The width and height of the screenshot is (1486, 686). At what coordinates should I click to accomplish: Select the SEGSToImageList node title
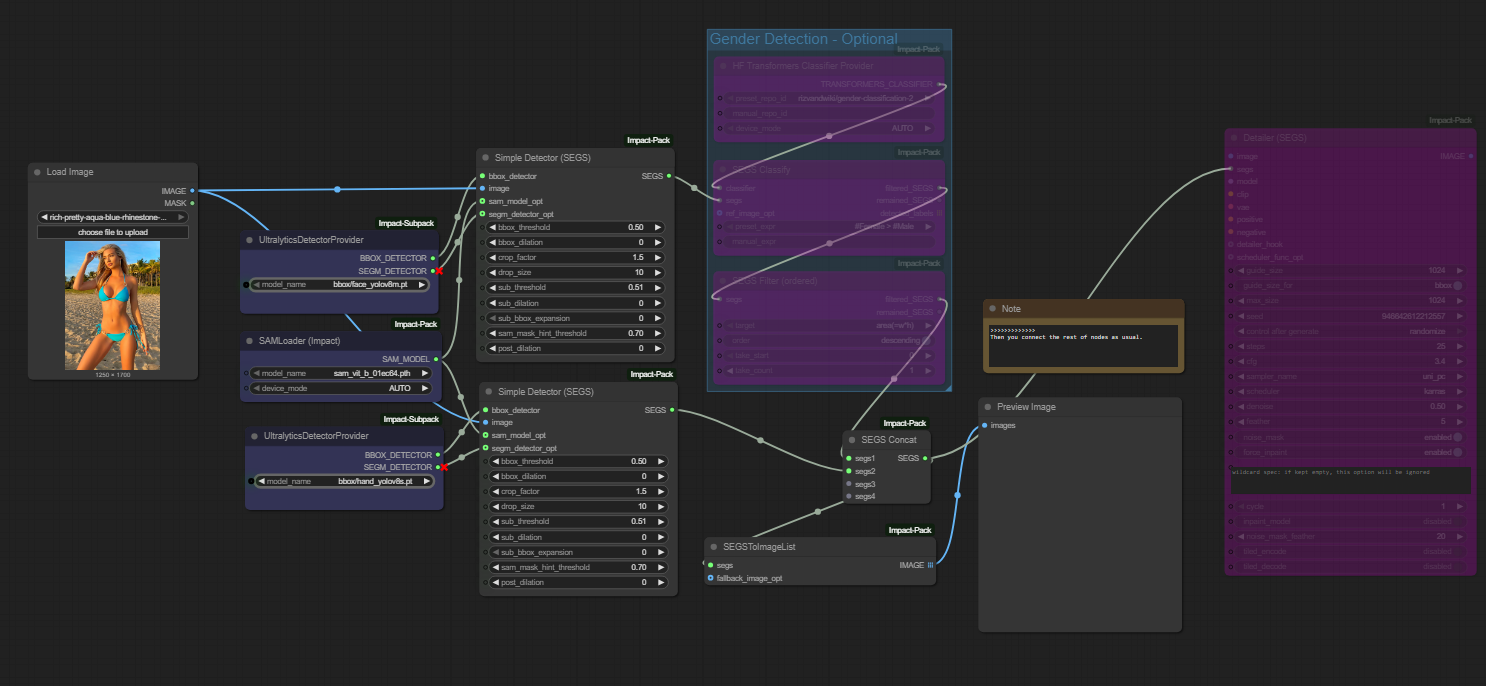pos(759,547)
